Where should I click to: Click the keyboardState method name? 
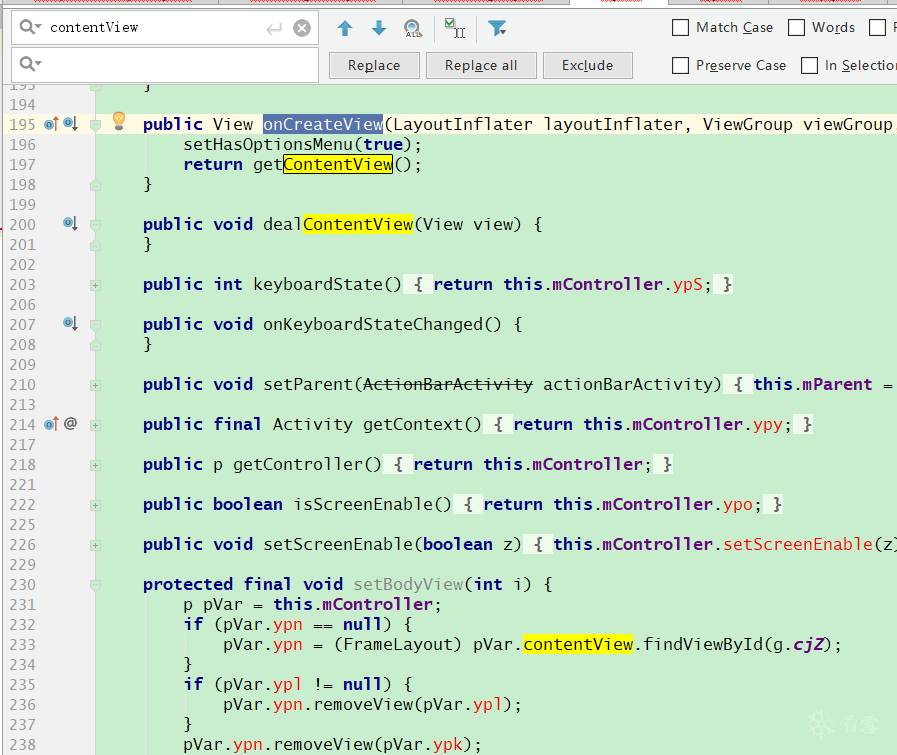tap(317, 284)
